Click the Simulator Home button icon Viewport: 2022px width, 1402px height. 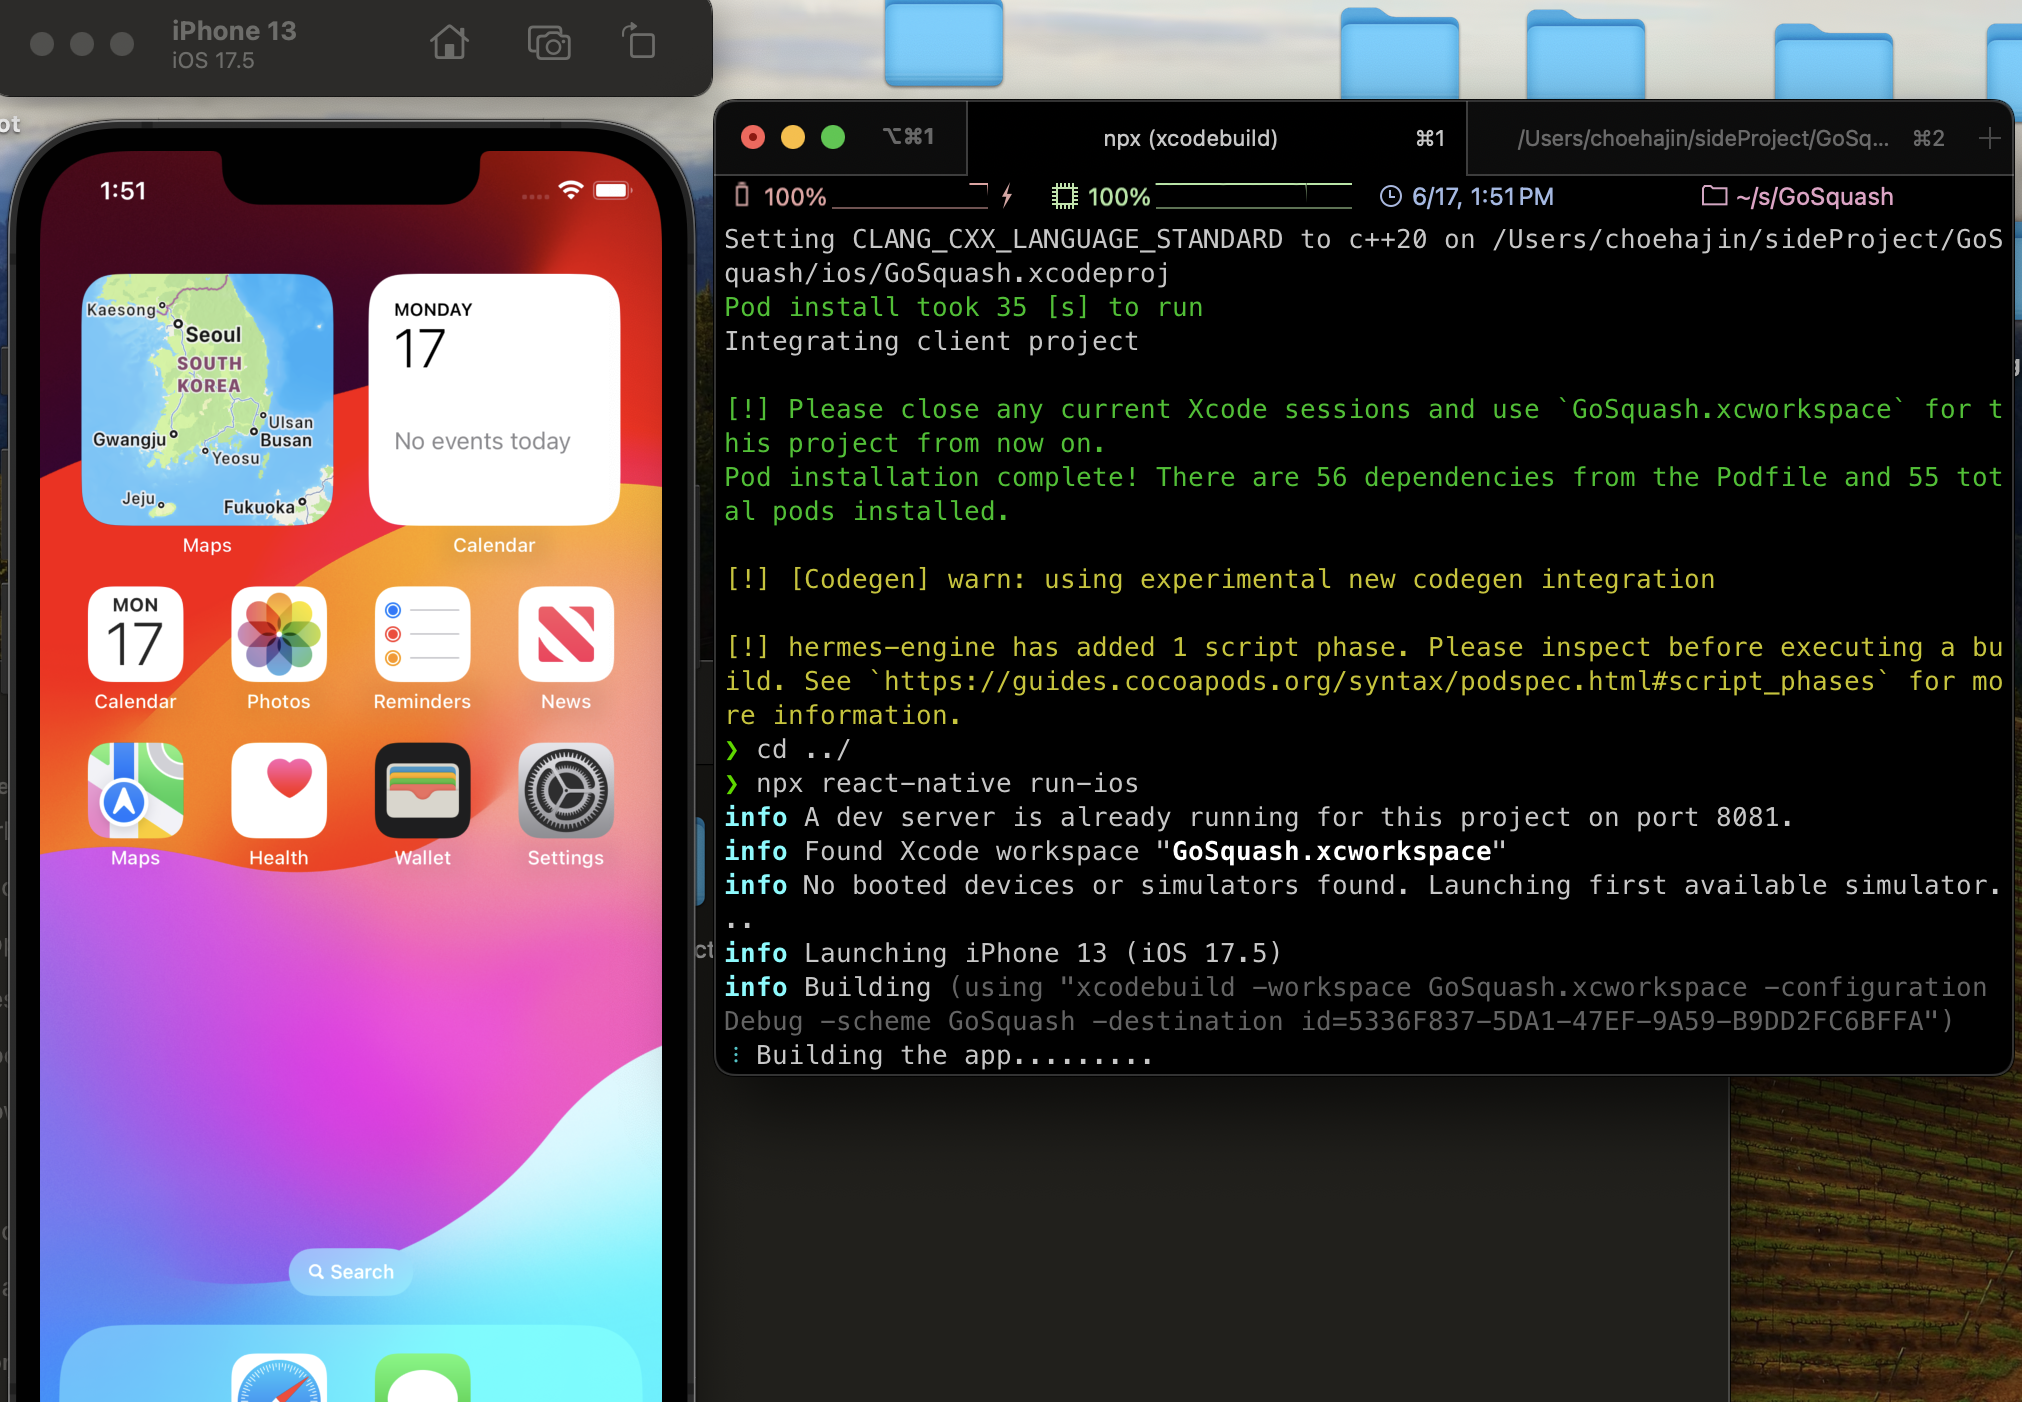(x=449, y=43)
